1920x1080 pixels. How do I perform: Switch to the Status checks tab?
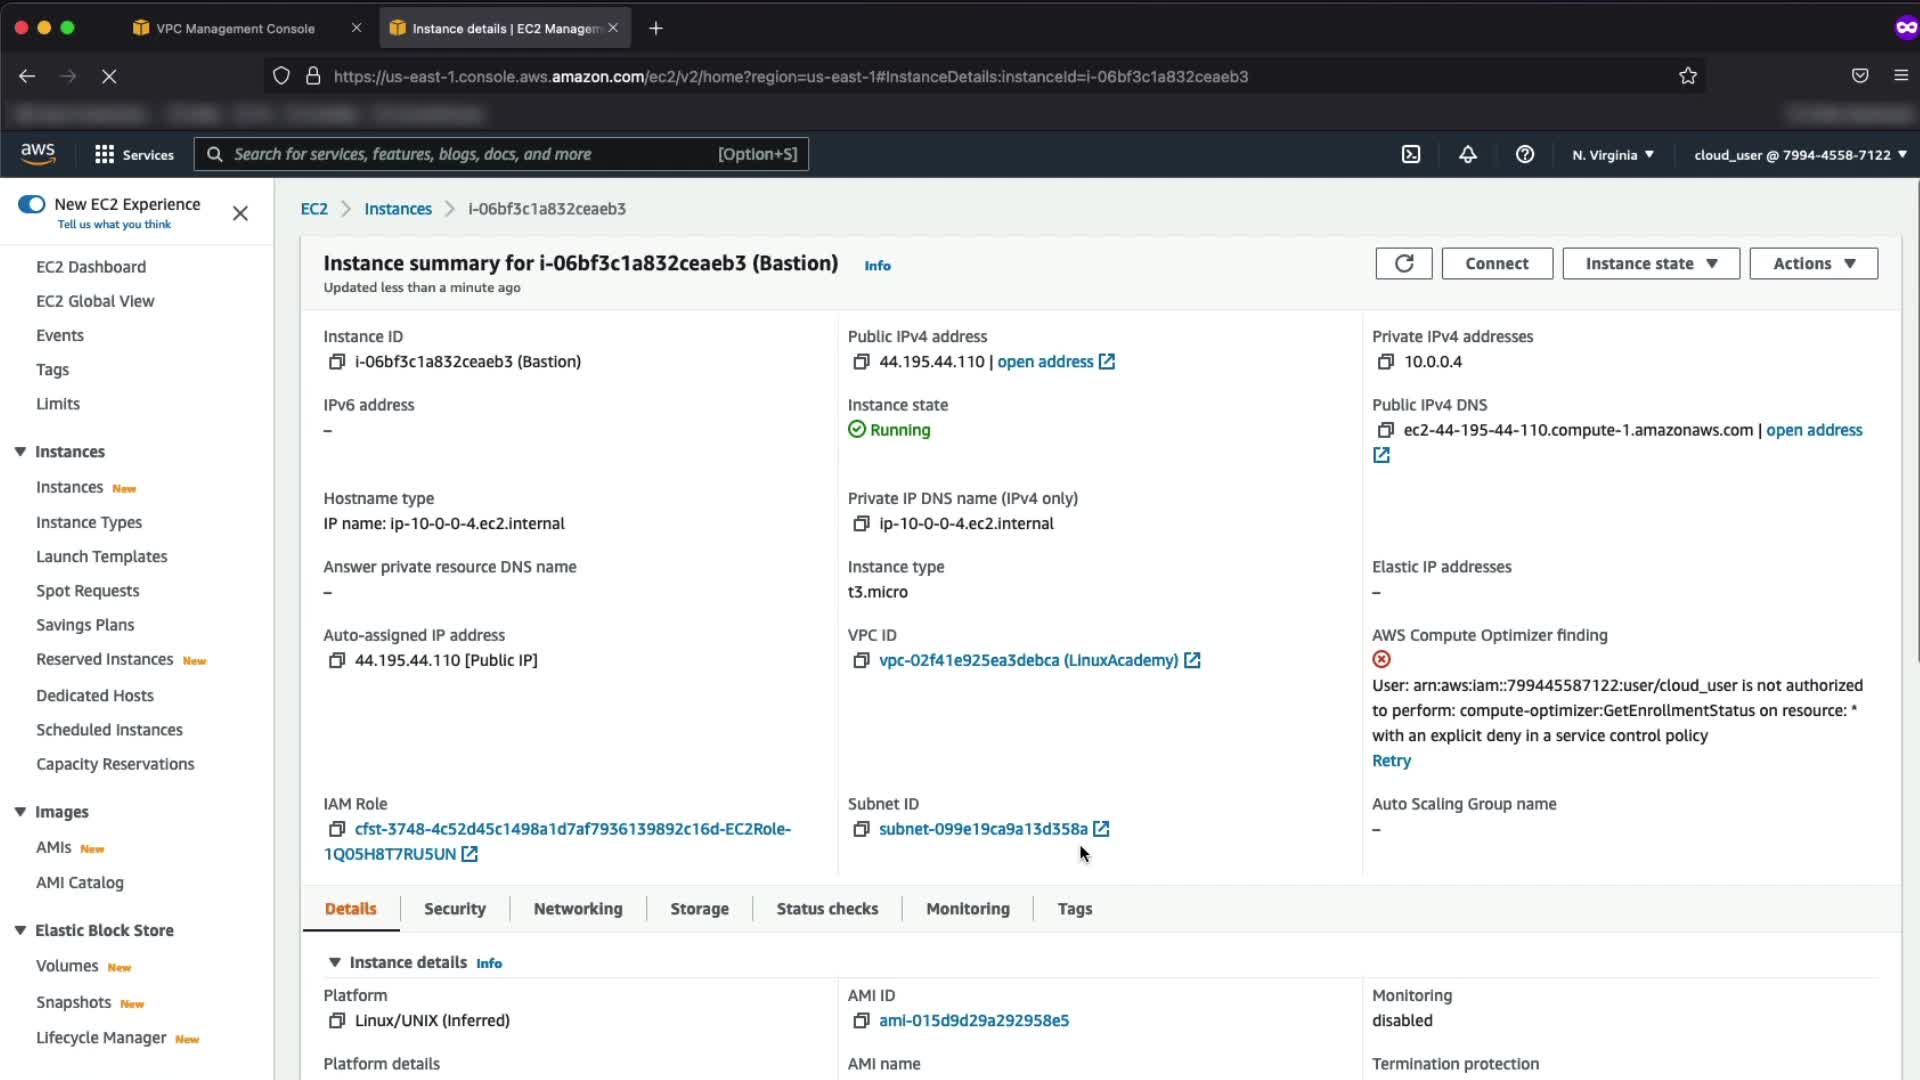coord(827,909)
